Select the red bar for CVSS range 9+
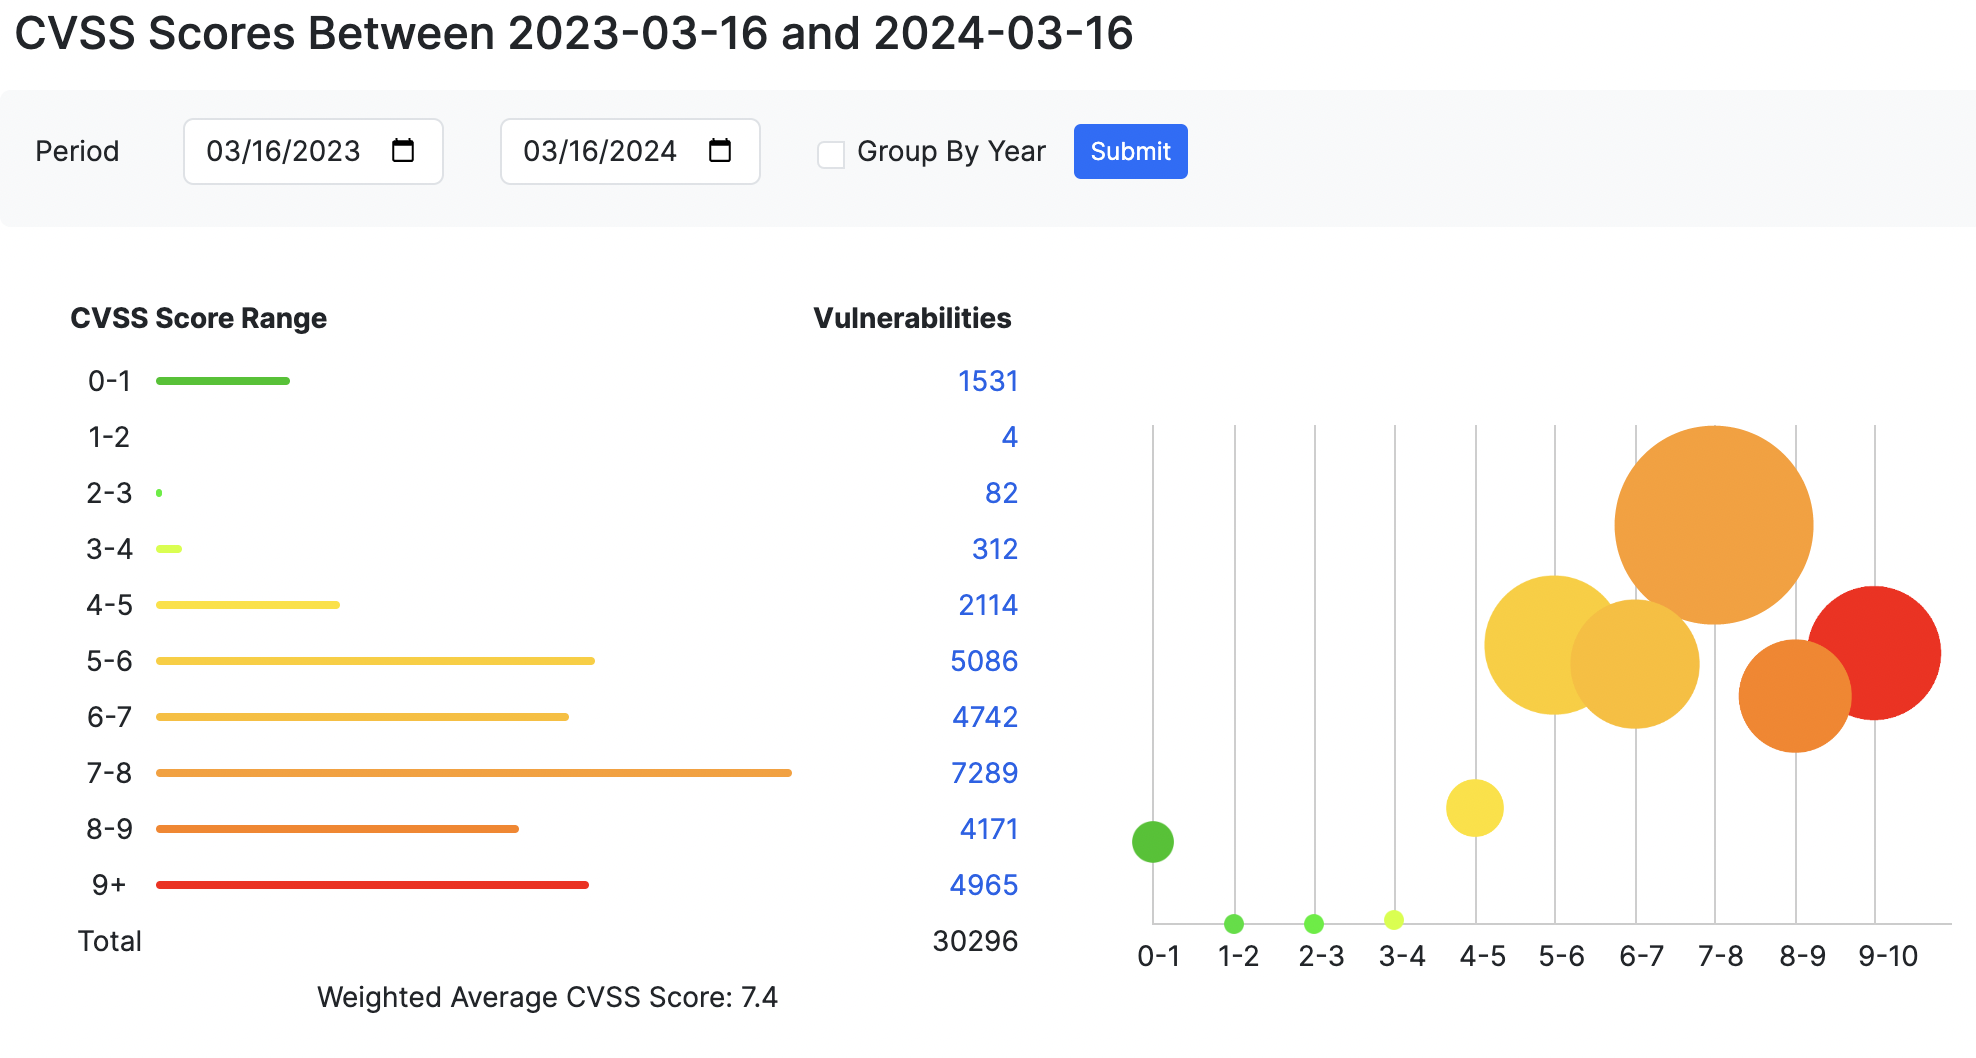 click(x=371, y=884)
